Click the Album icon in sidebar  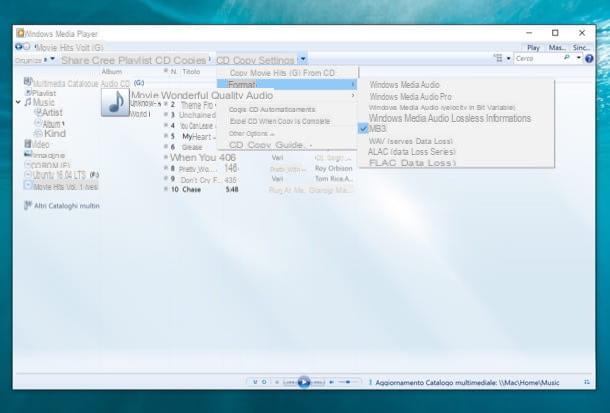pyautogui.click(x=38, y=123)
